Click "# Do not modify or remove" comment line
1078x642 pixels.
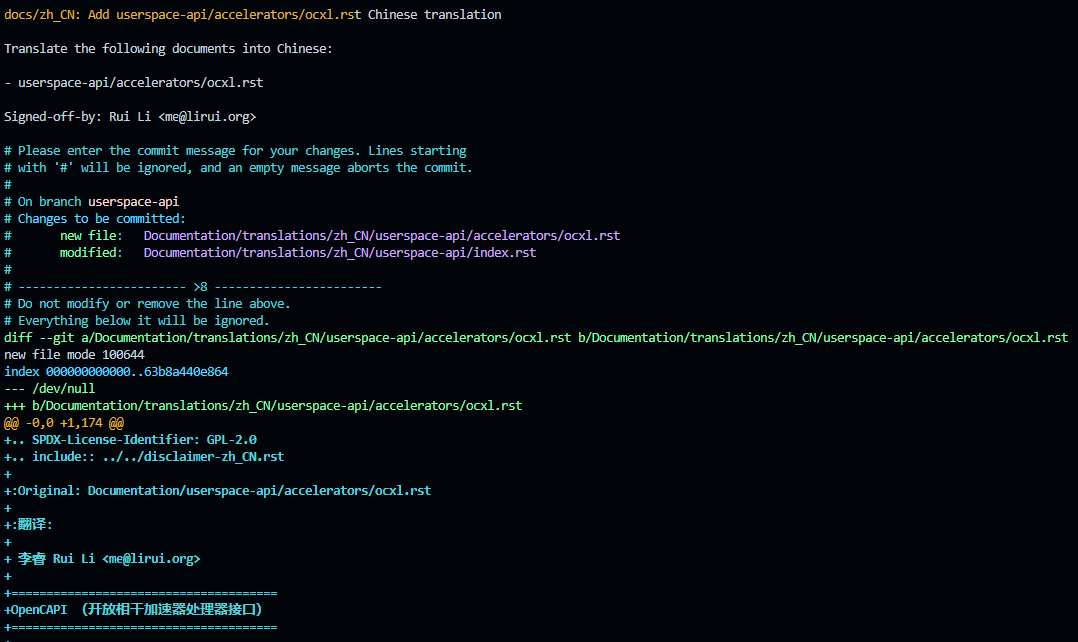[147, 304]
